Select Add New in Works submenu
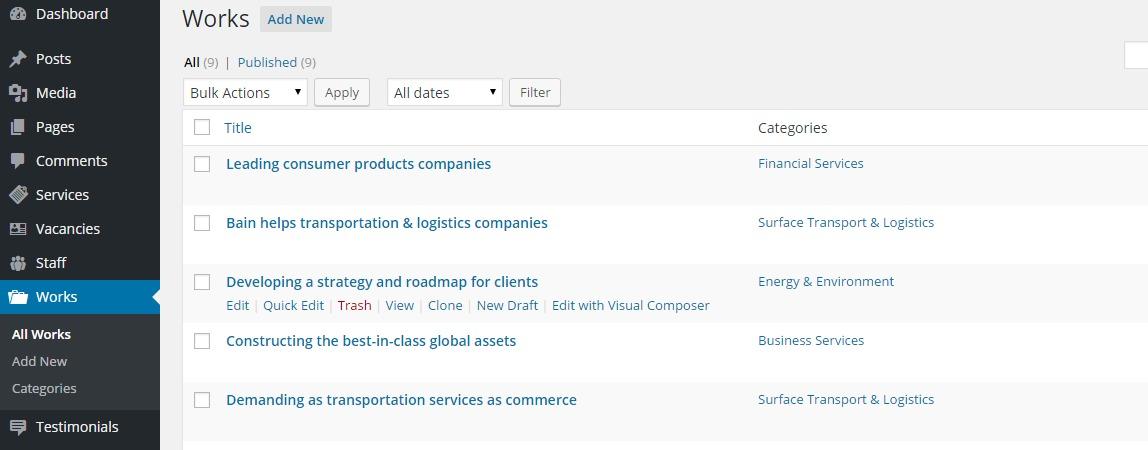The width and height of the screenshot is (1148, 450). (40, 361)
